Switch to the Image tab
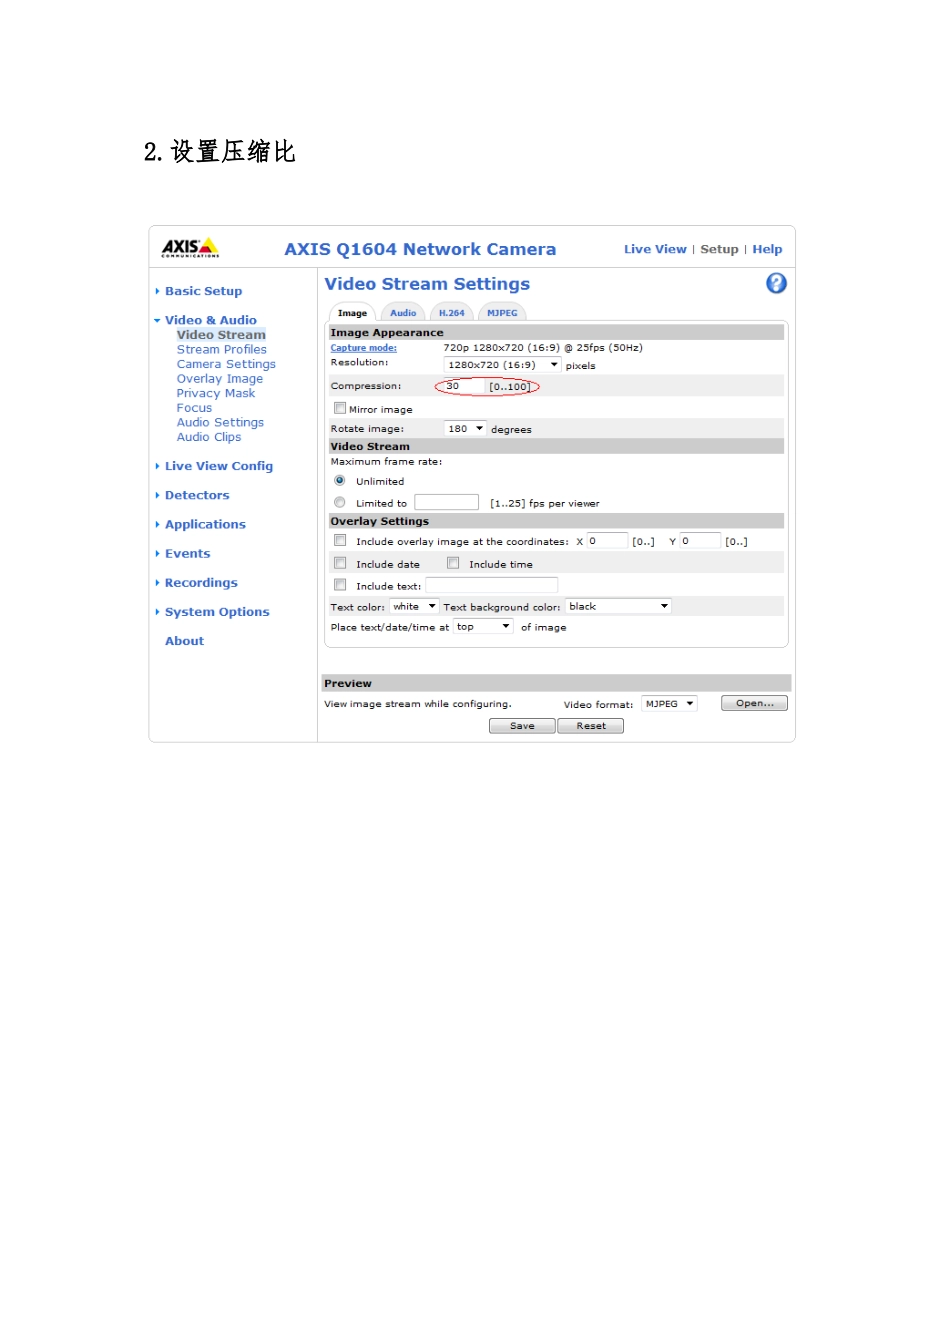 [352, 313]
